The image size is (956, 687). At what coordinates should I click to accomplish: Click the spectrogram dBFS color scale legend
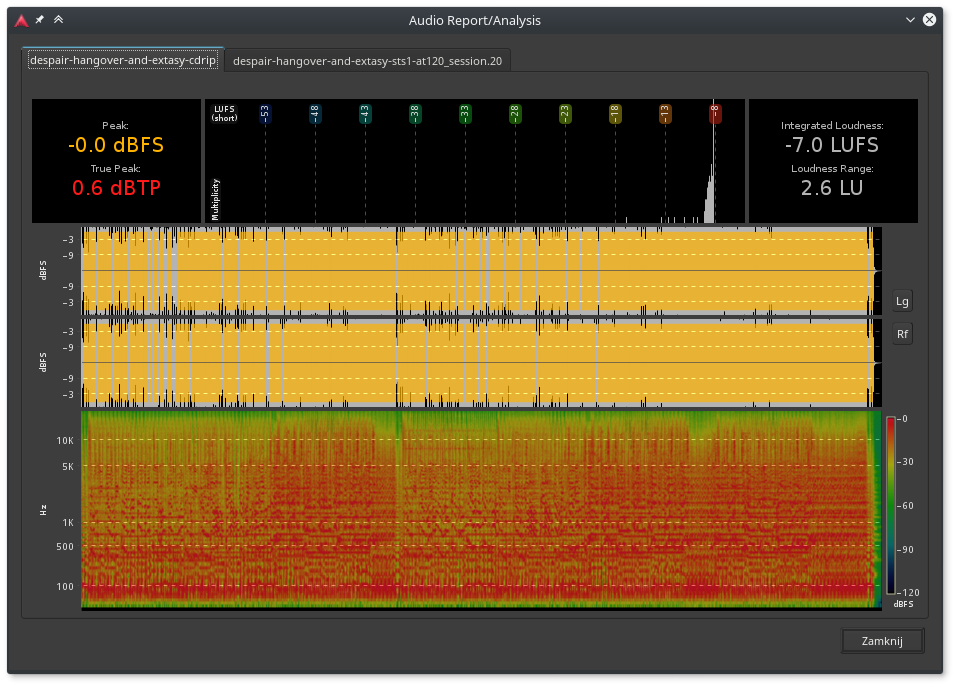[891, 505]
